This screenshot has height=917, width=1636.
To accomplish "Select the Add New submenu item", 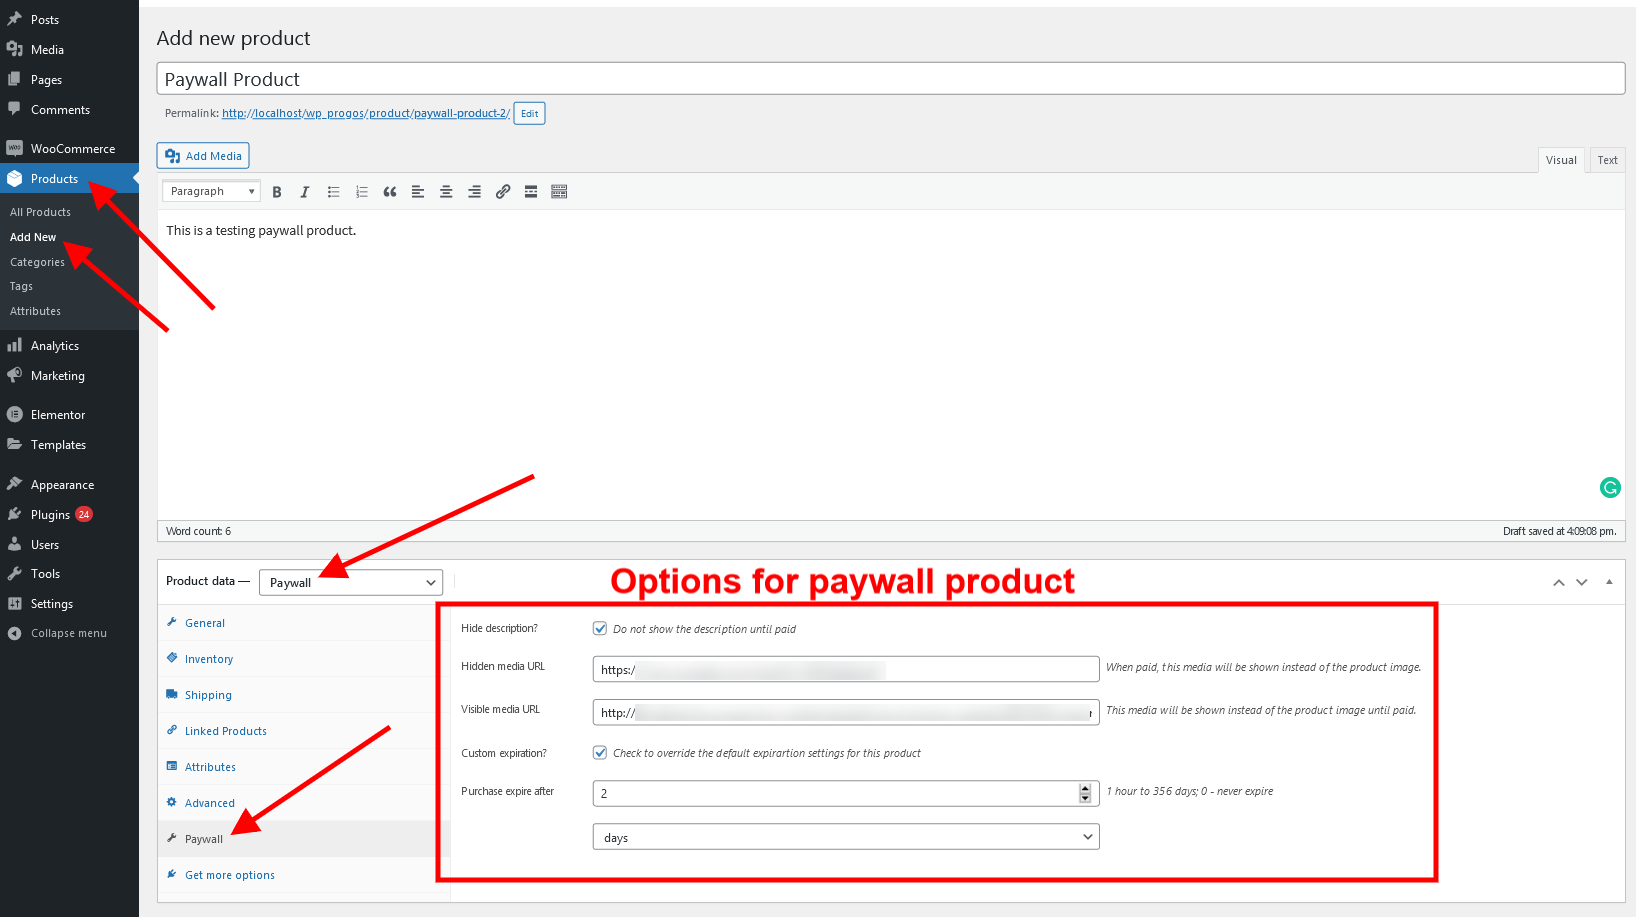I will click(x=33, y=237).
